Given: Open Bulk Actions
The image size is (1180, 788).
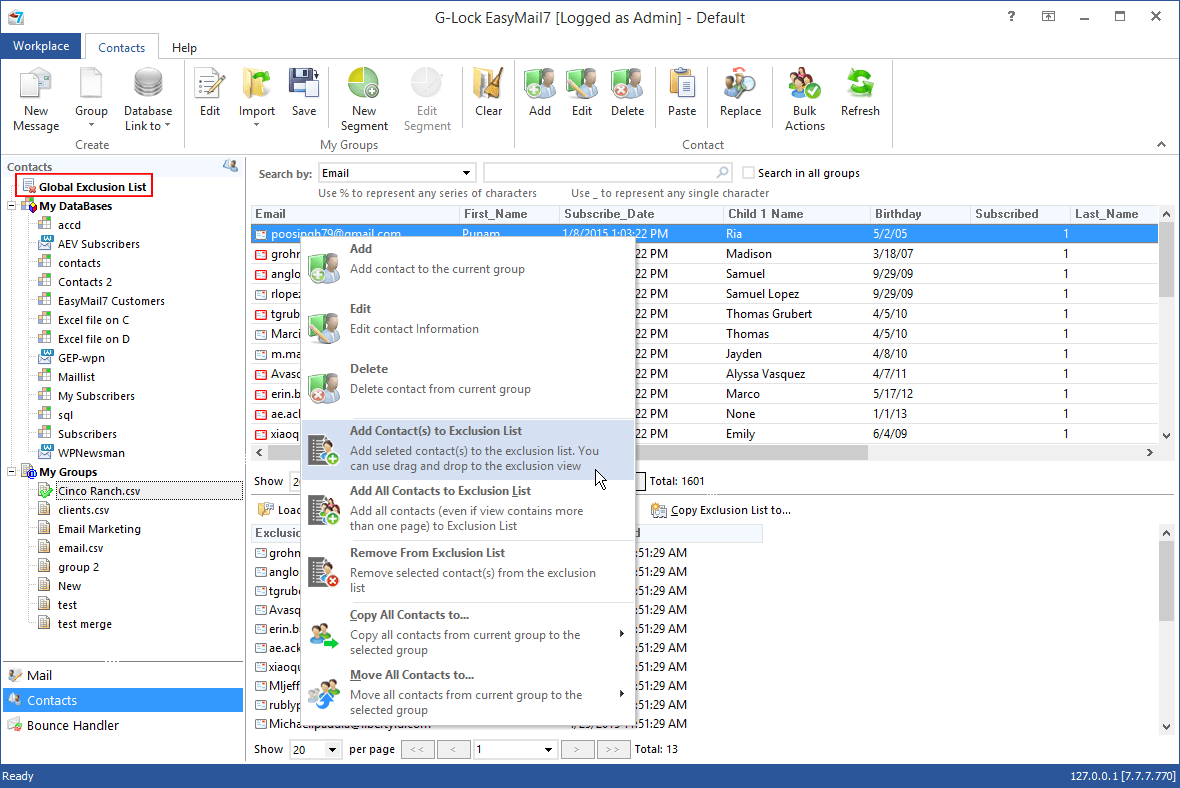Looking at the screenshot, I should click(x=804, y=95).
